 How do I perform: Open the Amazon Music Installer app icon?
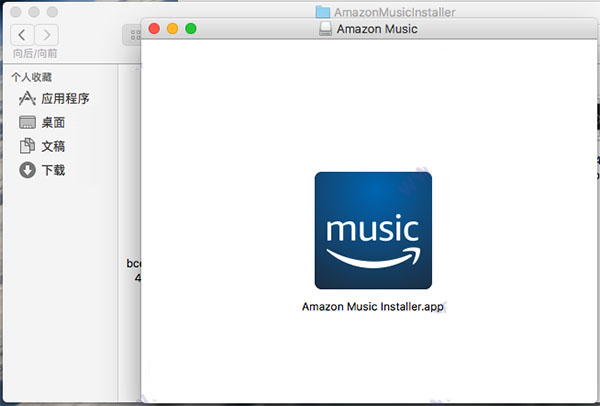click(x=373, y=230)
